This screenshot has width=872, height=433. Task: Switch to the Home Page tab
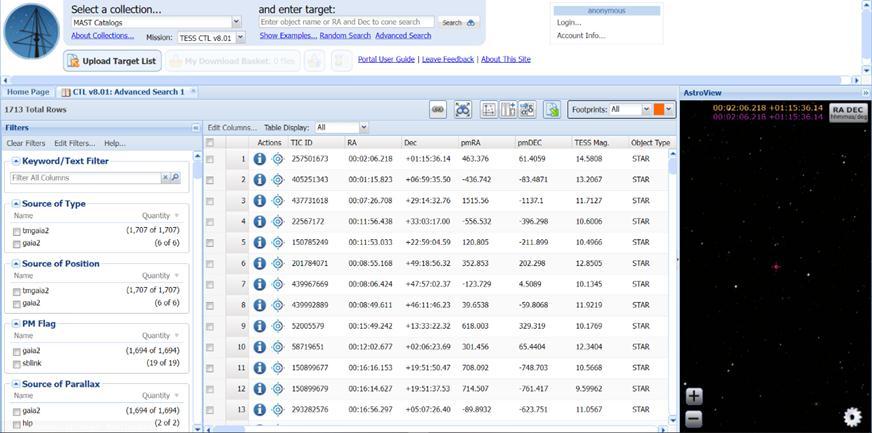tap(28, 92)
